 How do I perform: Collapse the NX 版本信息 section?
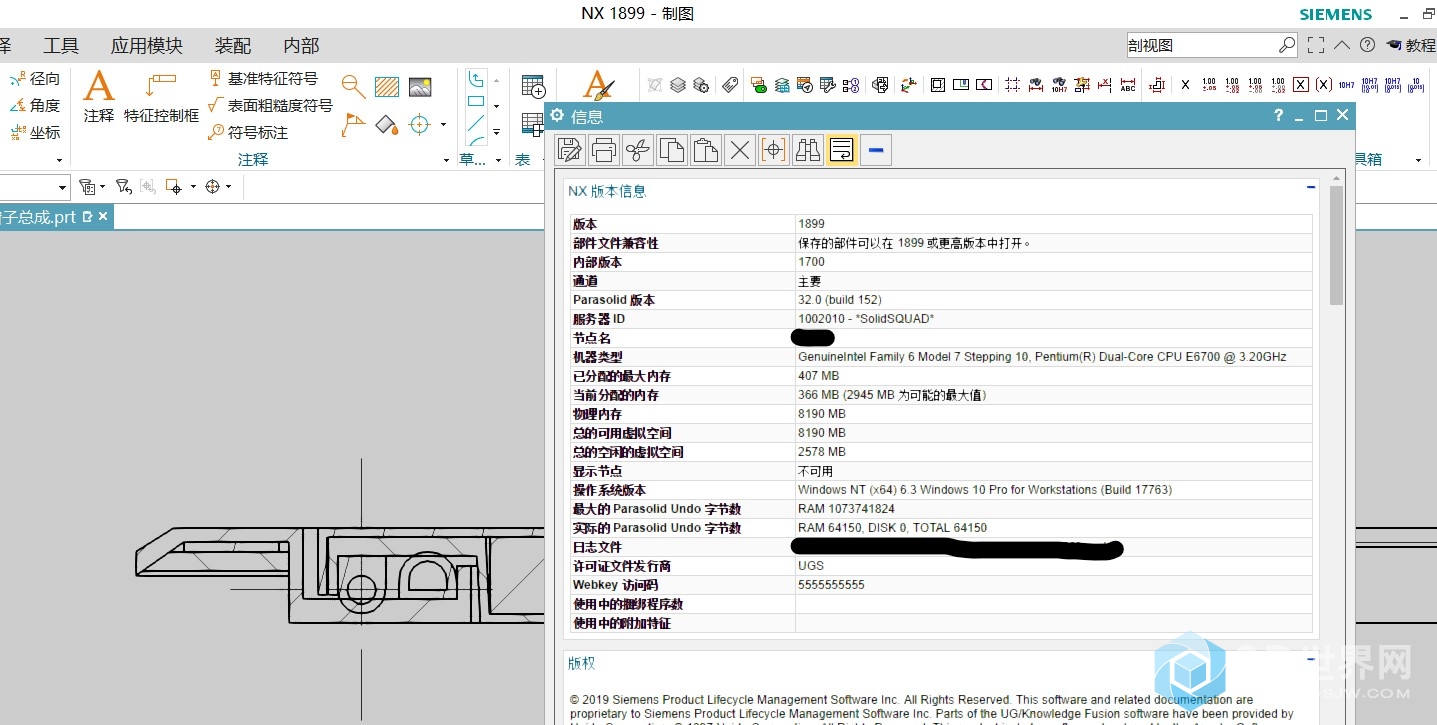coord(1311,187)
